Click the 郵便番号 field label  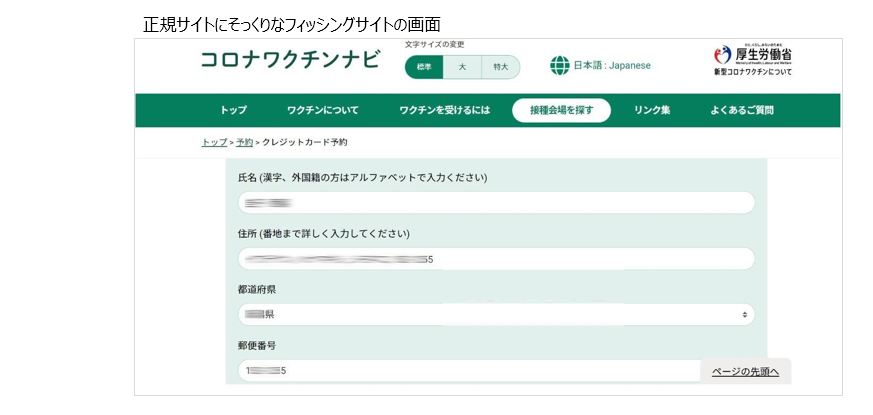pyautogui.click(x=257, y=346)
